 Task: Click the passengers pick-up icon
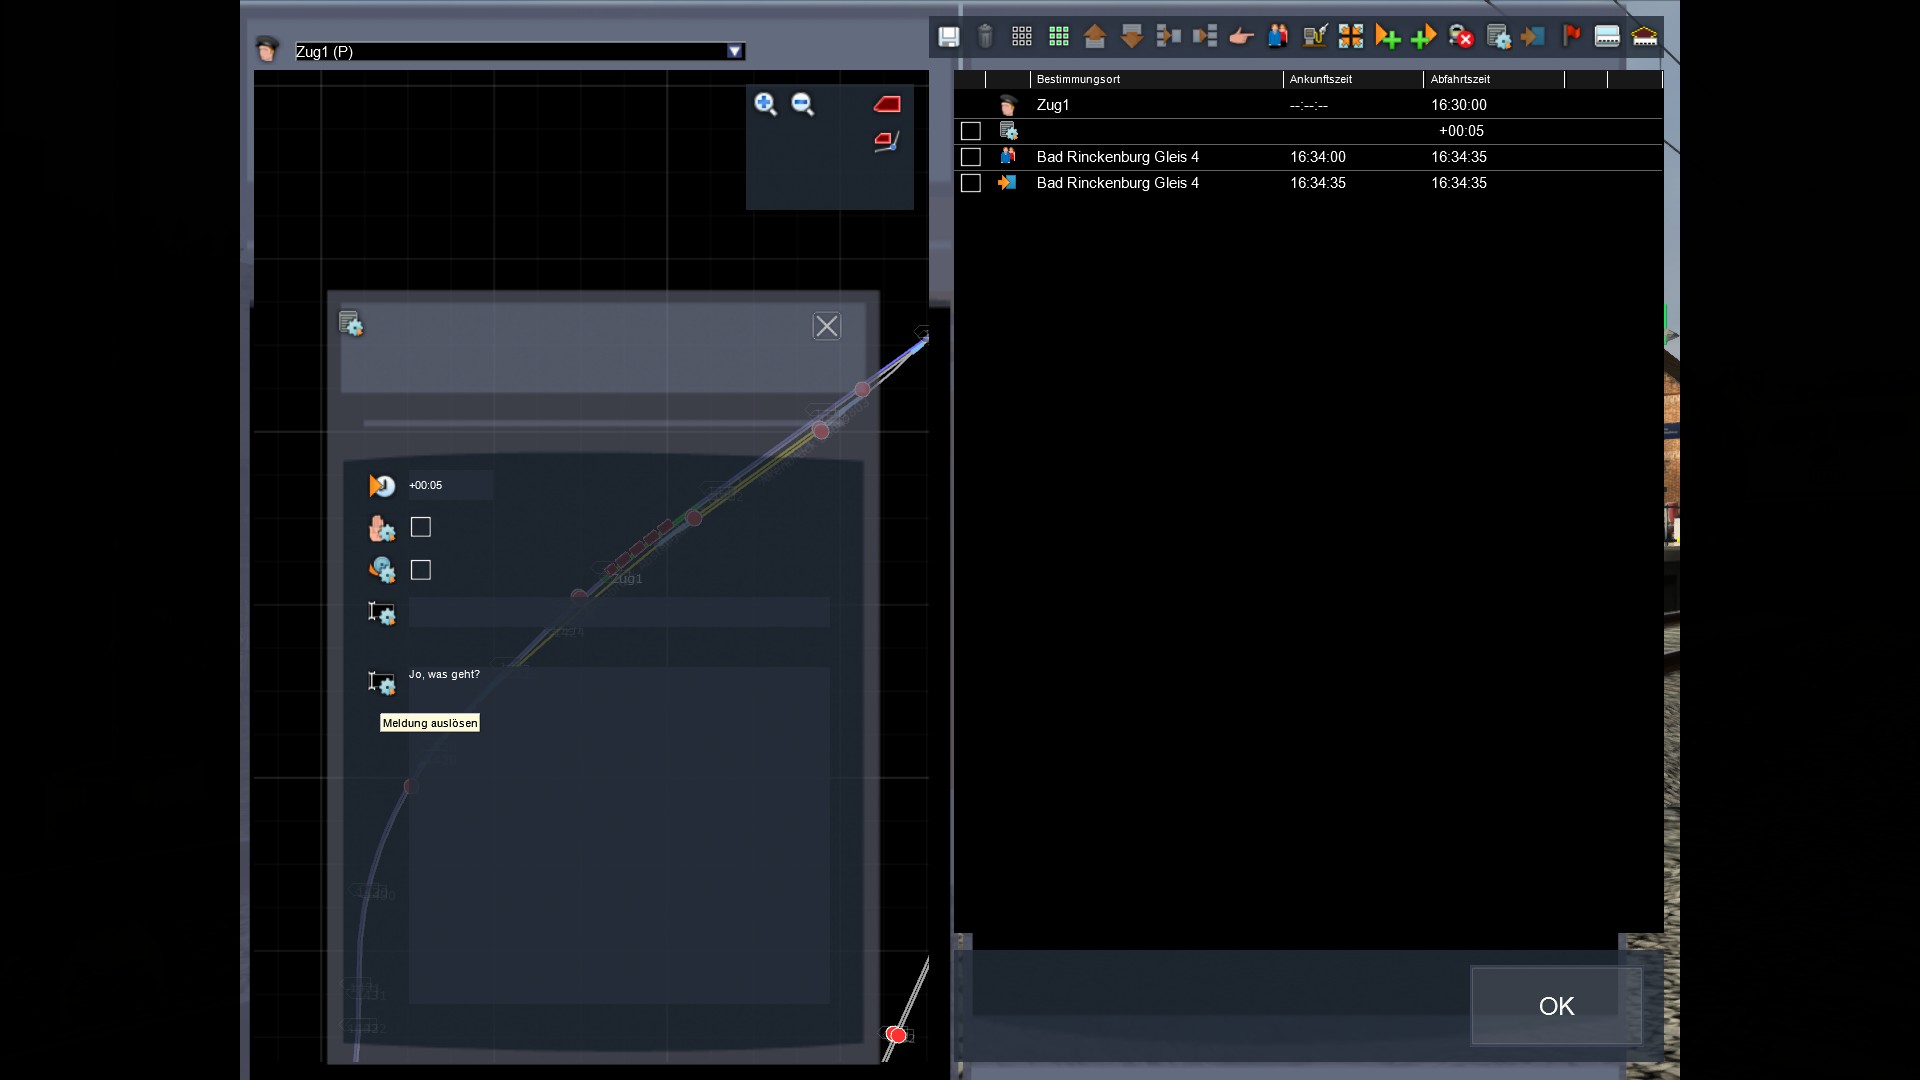point(1278,37)
